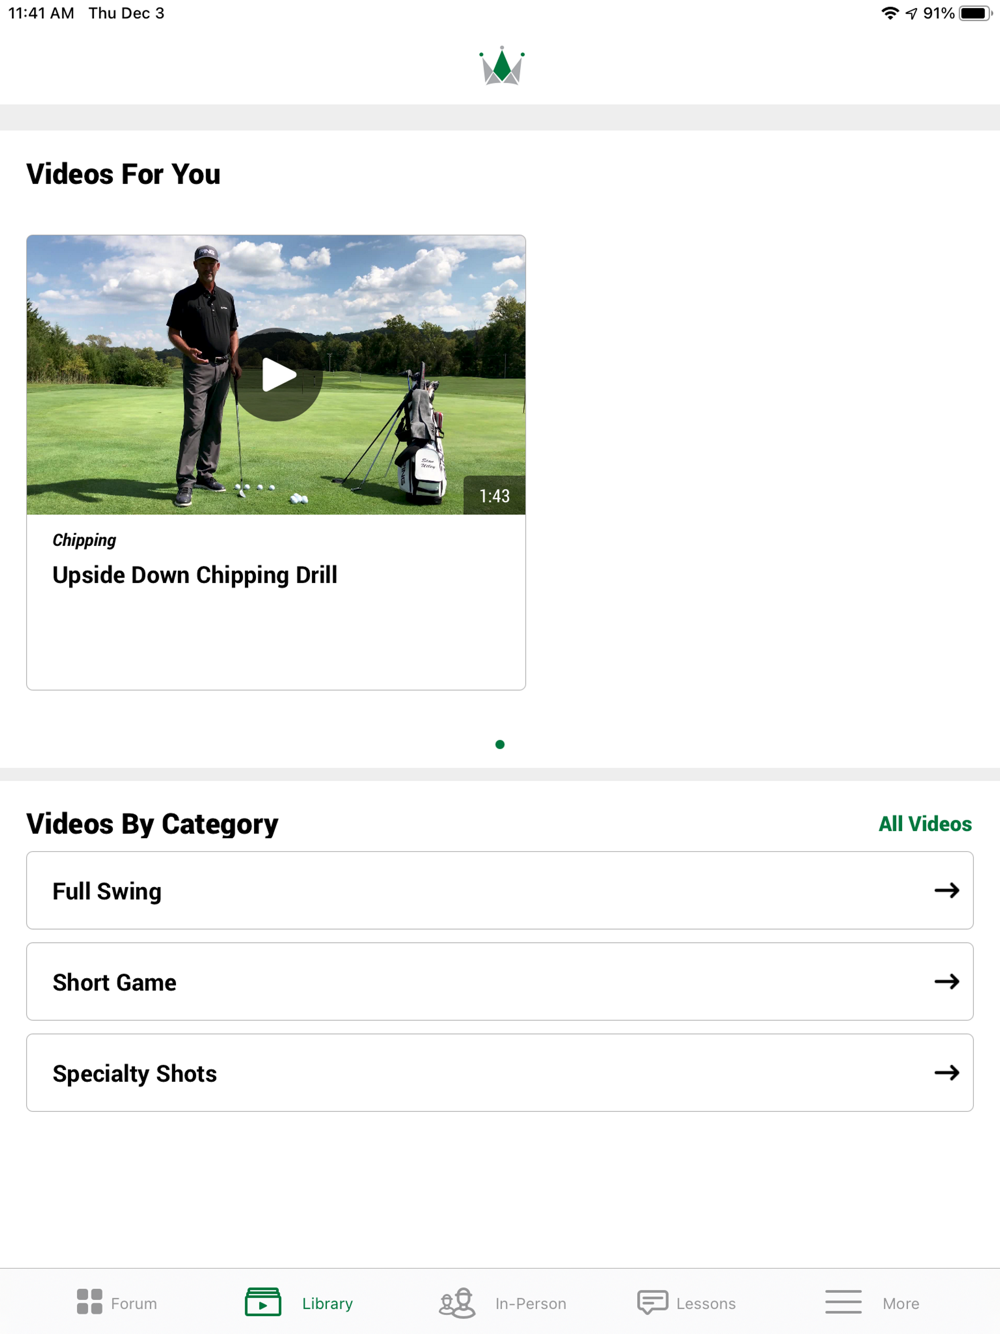Click the Videos For You heading
This screenshot has height=1334, width=1000.
(123, 174)
